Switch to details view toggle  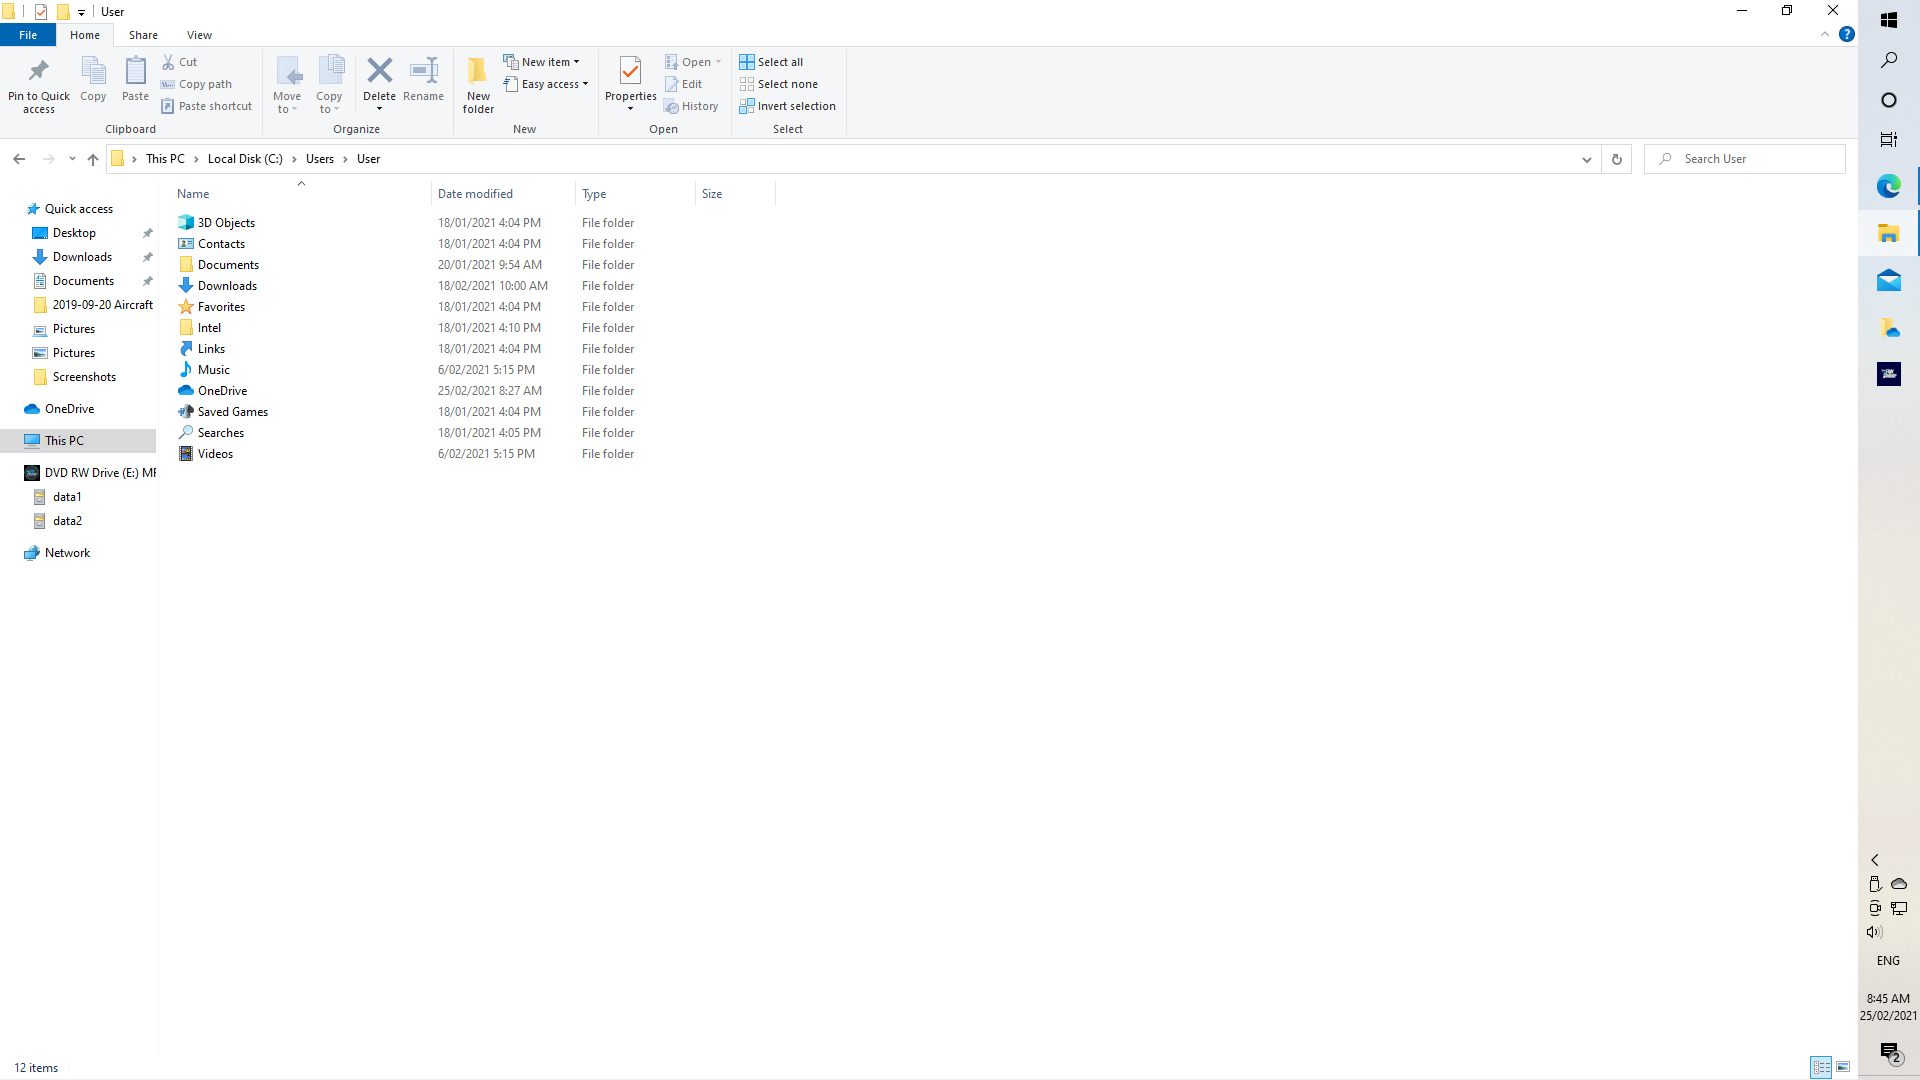point(1822,1067)
